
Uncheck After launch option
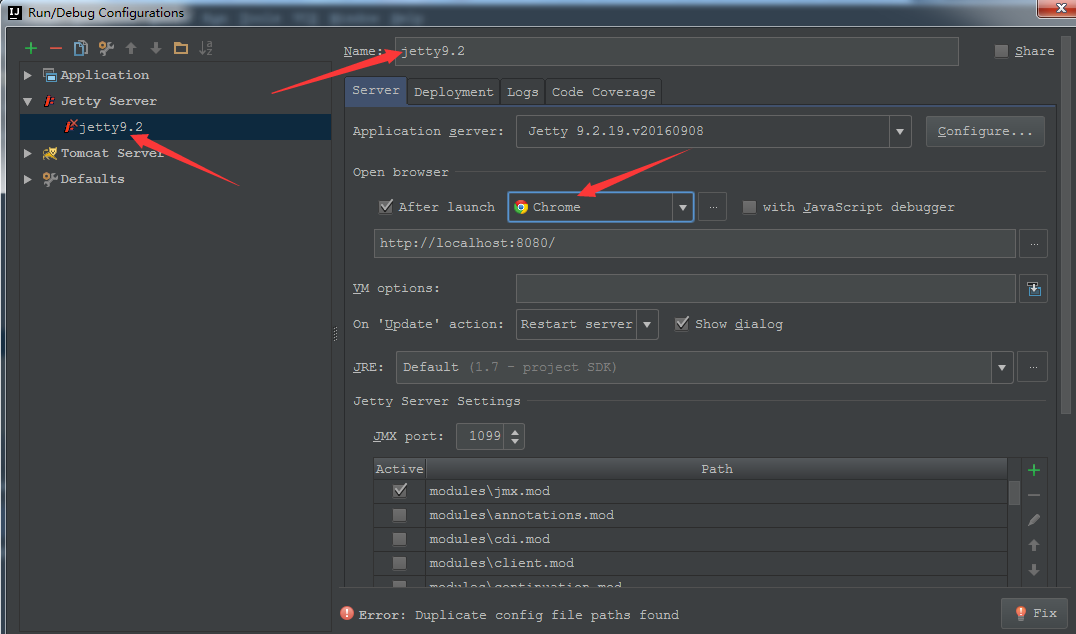386,207
